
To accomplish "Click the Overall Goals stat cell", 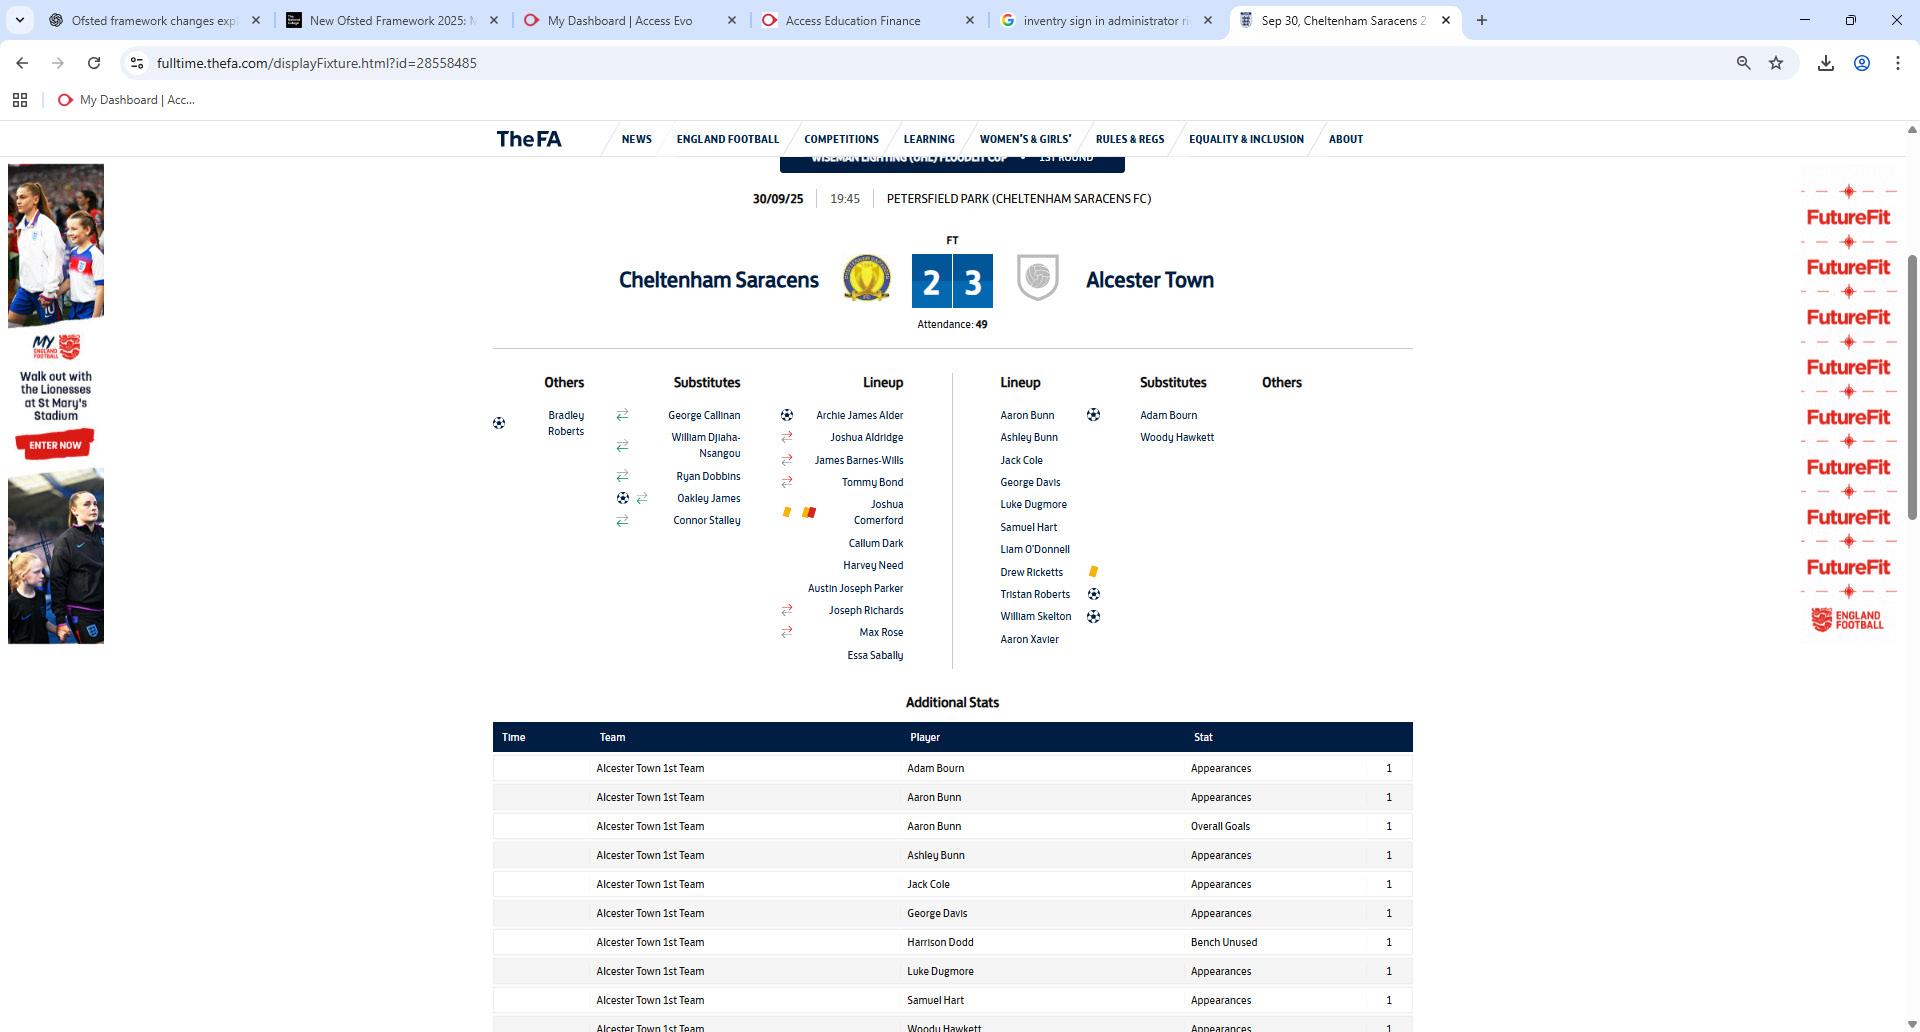I will click(x=1220, y=826).
